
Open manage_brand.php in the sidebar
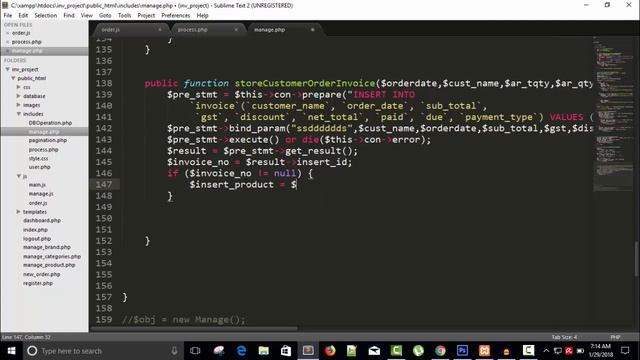point(47,247)
